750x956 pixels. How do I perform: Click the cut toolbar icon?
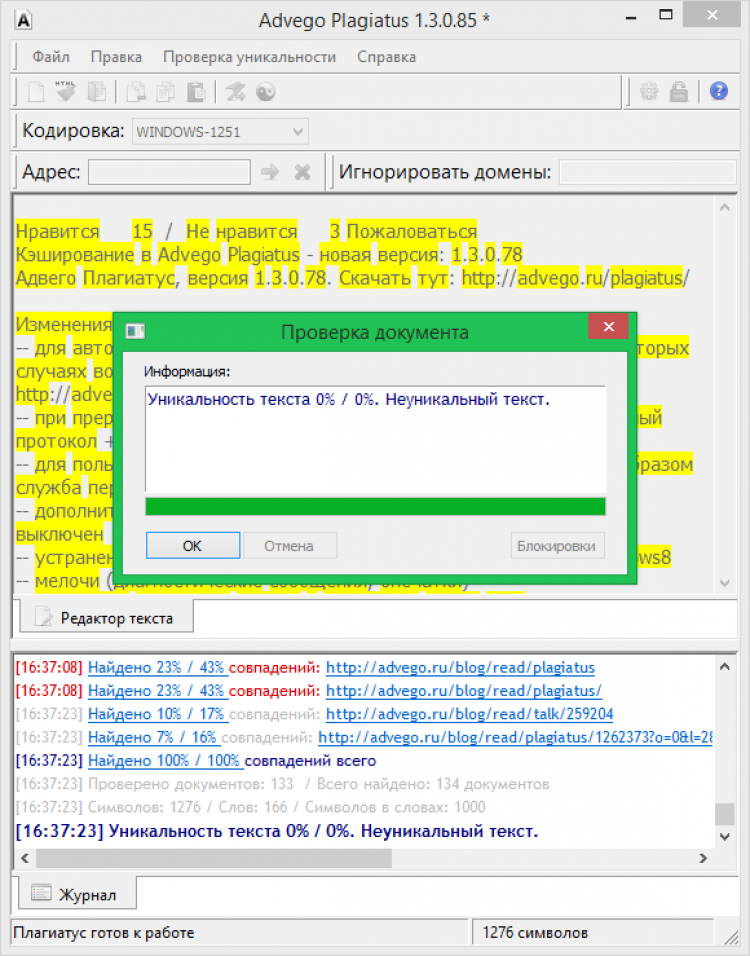(135, 92)
